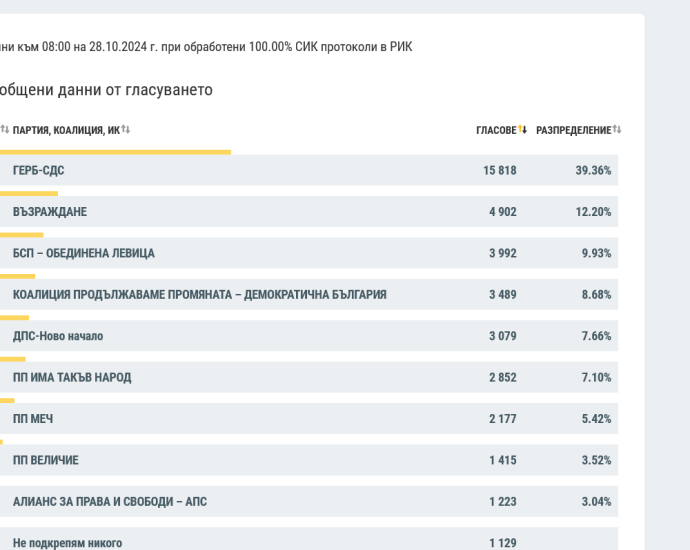Click the 12.20% share value

pyautogui.click(x=593, y=212)
